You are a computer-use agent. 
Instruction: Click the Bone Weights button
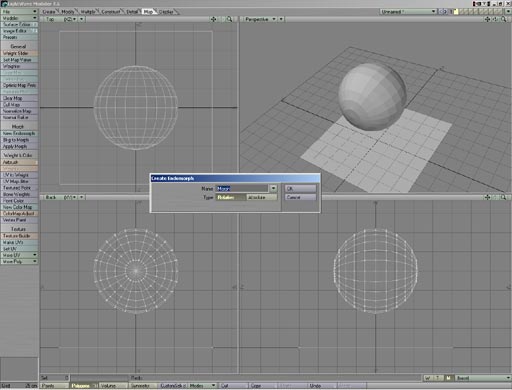pyautogui.click(x=19, y=194)
